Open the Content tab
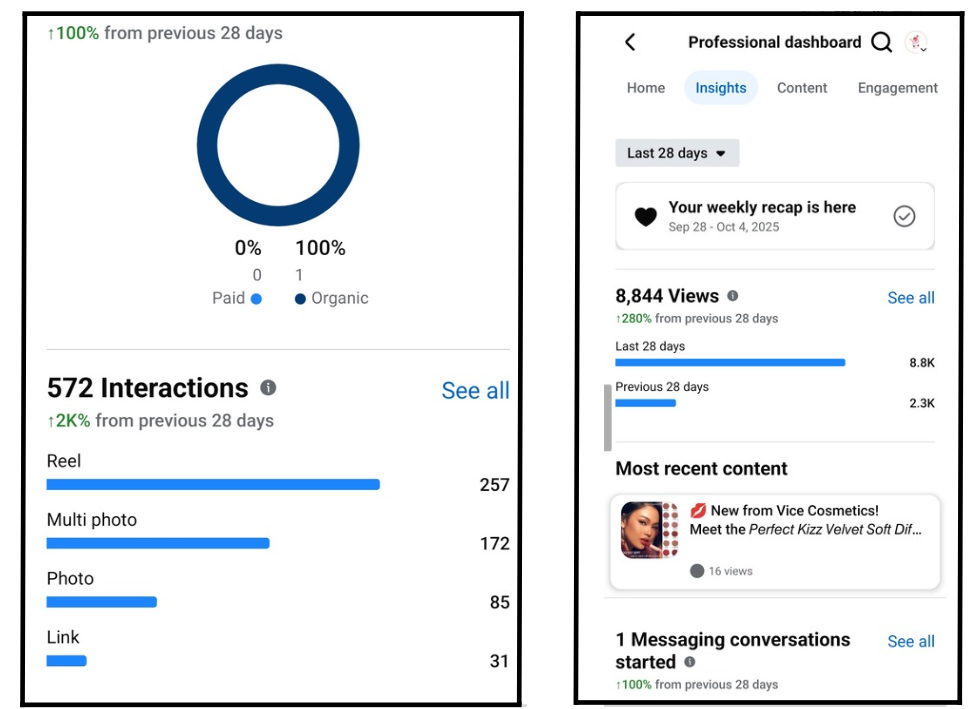 point(802,88)
